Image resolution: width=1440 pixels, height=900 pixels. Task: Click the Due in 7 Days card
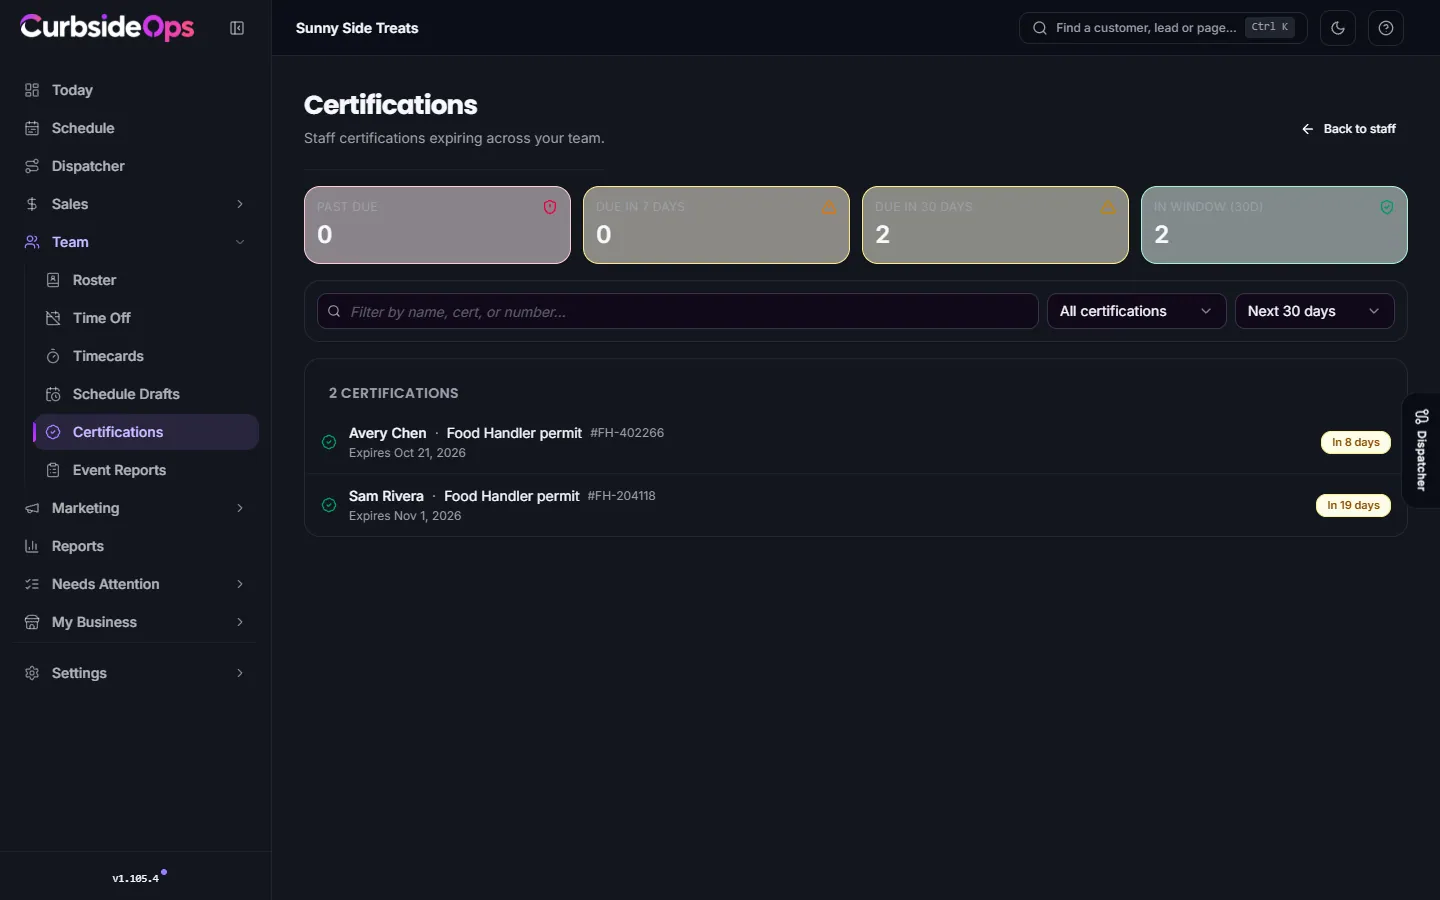pyautogui.click(x=716, y=225)
